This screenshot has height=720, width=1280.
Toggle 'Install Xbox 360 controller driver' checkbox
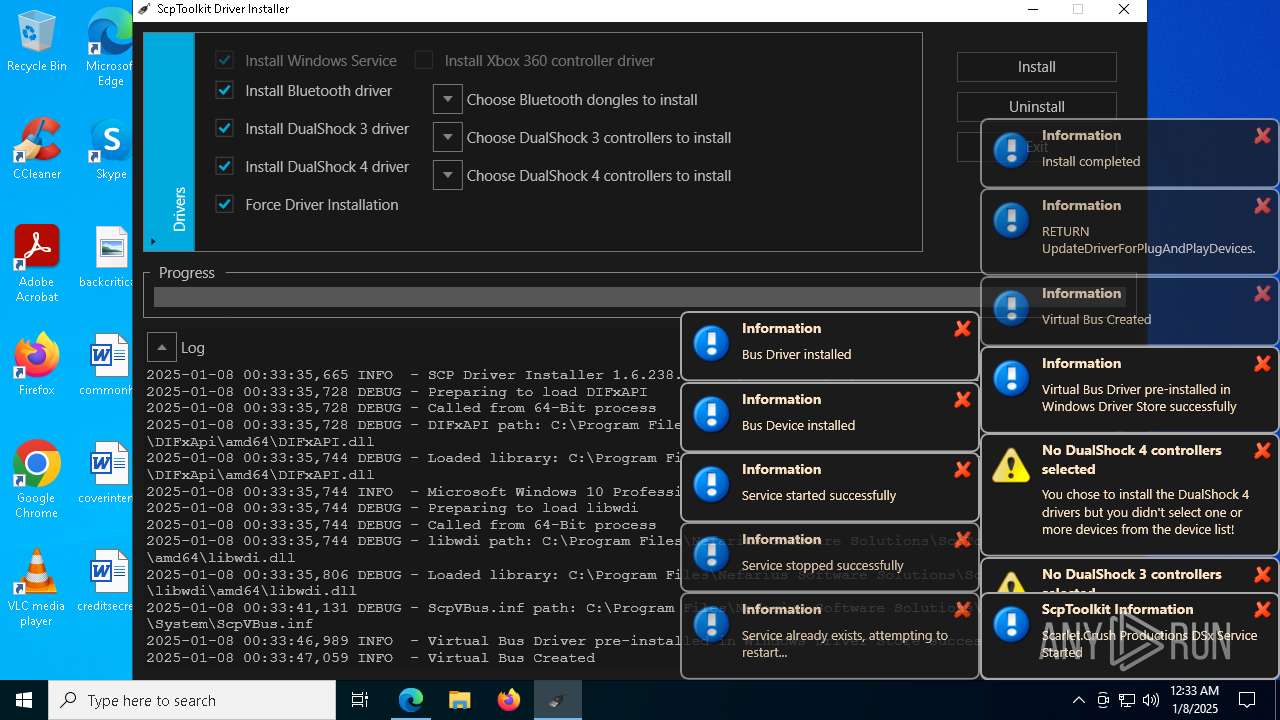click(424, 61)
